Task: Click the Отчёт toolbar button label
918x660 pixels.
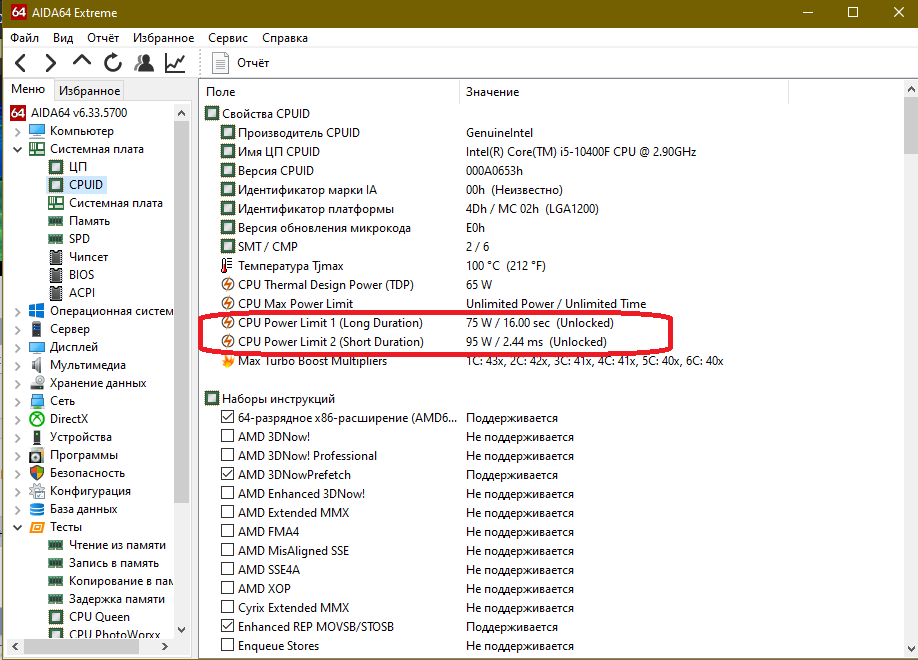Action: (x=253, y=63)
